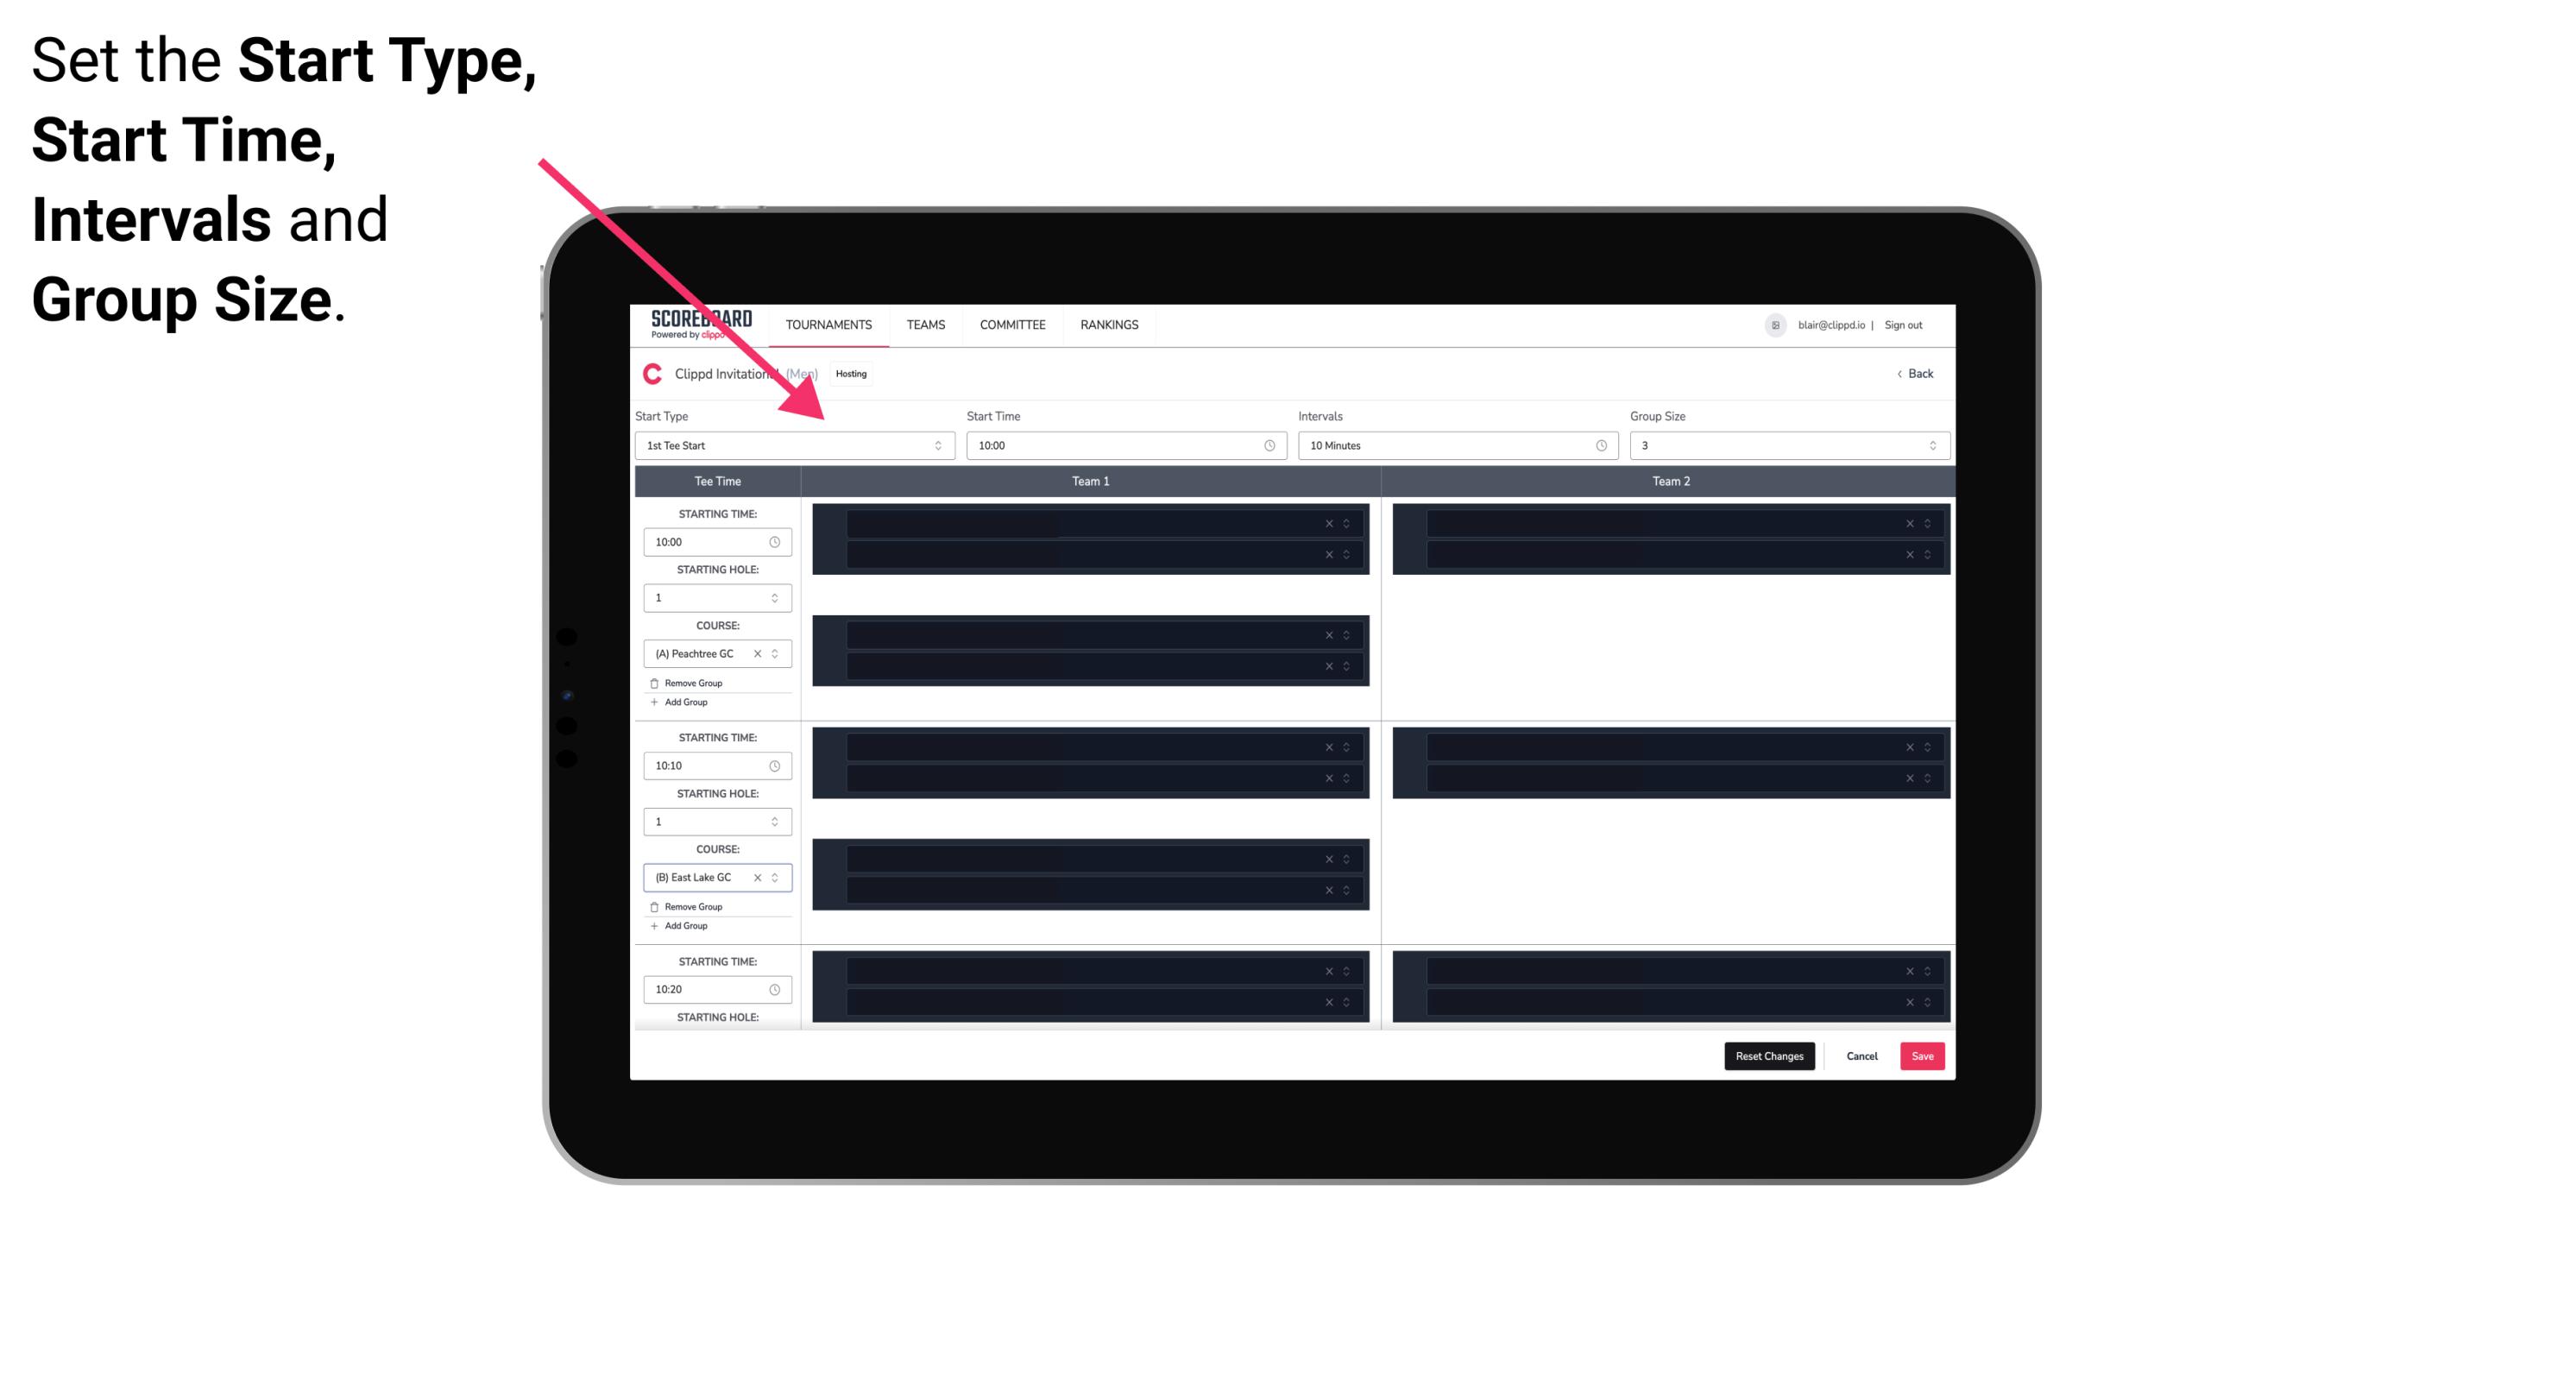The width and height of the screenshot is (2576, 1386).
Task: Select the RANKINGS tab
Action: click(1109, 324)
